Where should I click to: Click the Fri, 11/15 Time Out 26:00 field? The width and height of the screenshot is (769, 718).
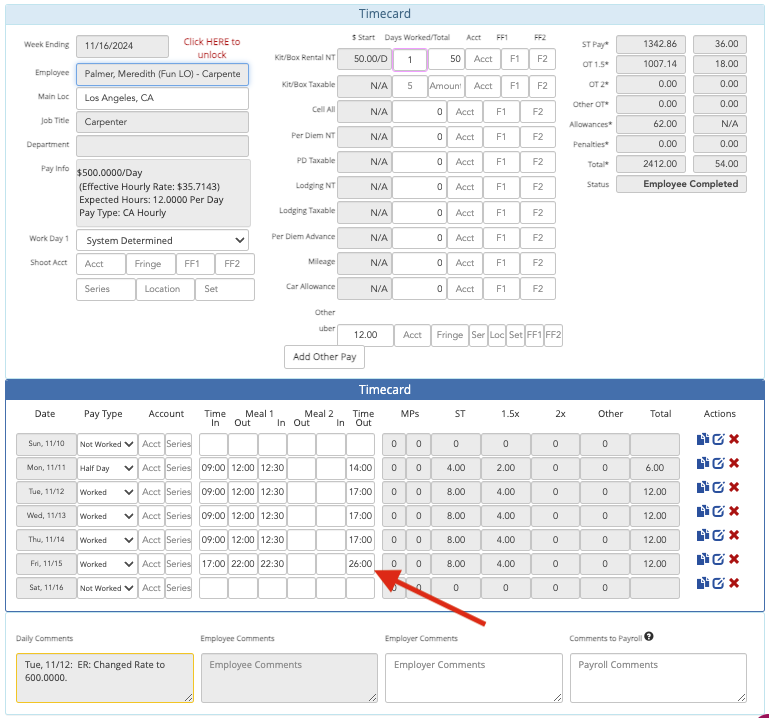(360, 564)
